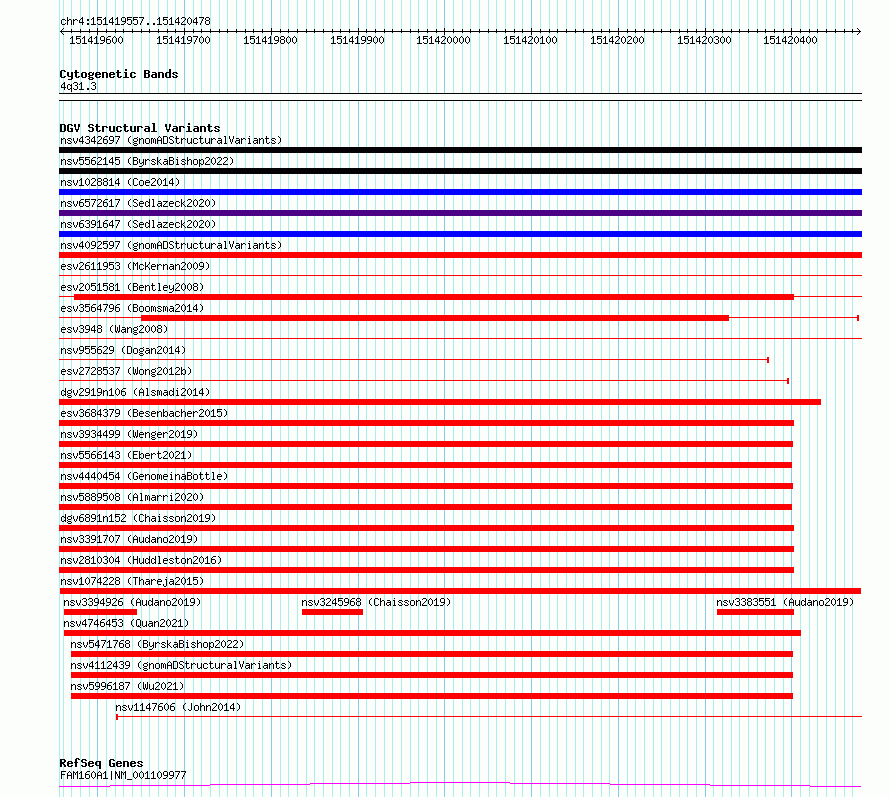This screenshot has width=890, height=797.
Task: Click the black bar under nsv5562145
Action: (x=460, y=171)
